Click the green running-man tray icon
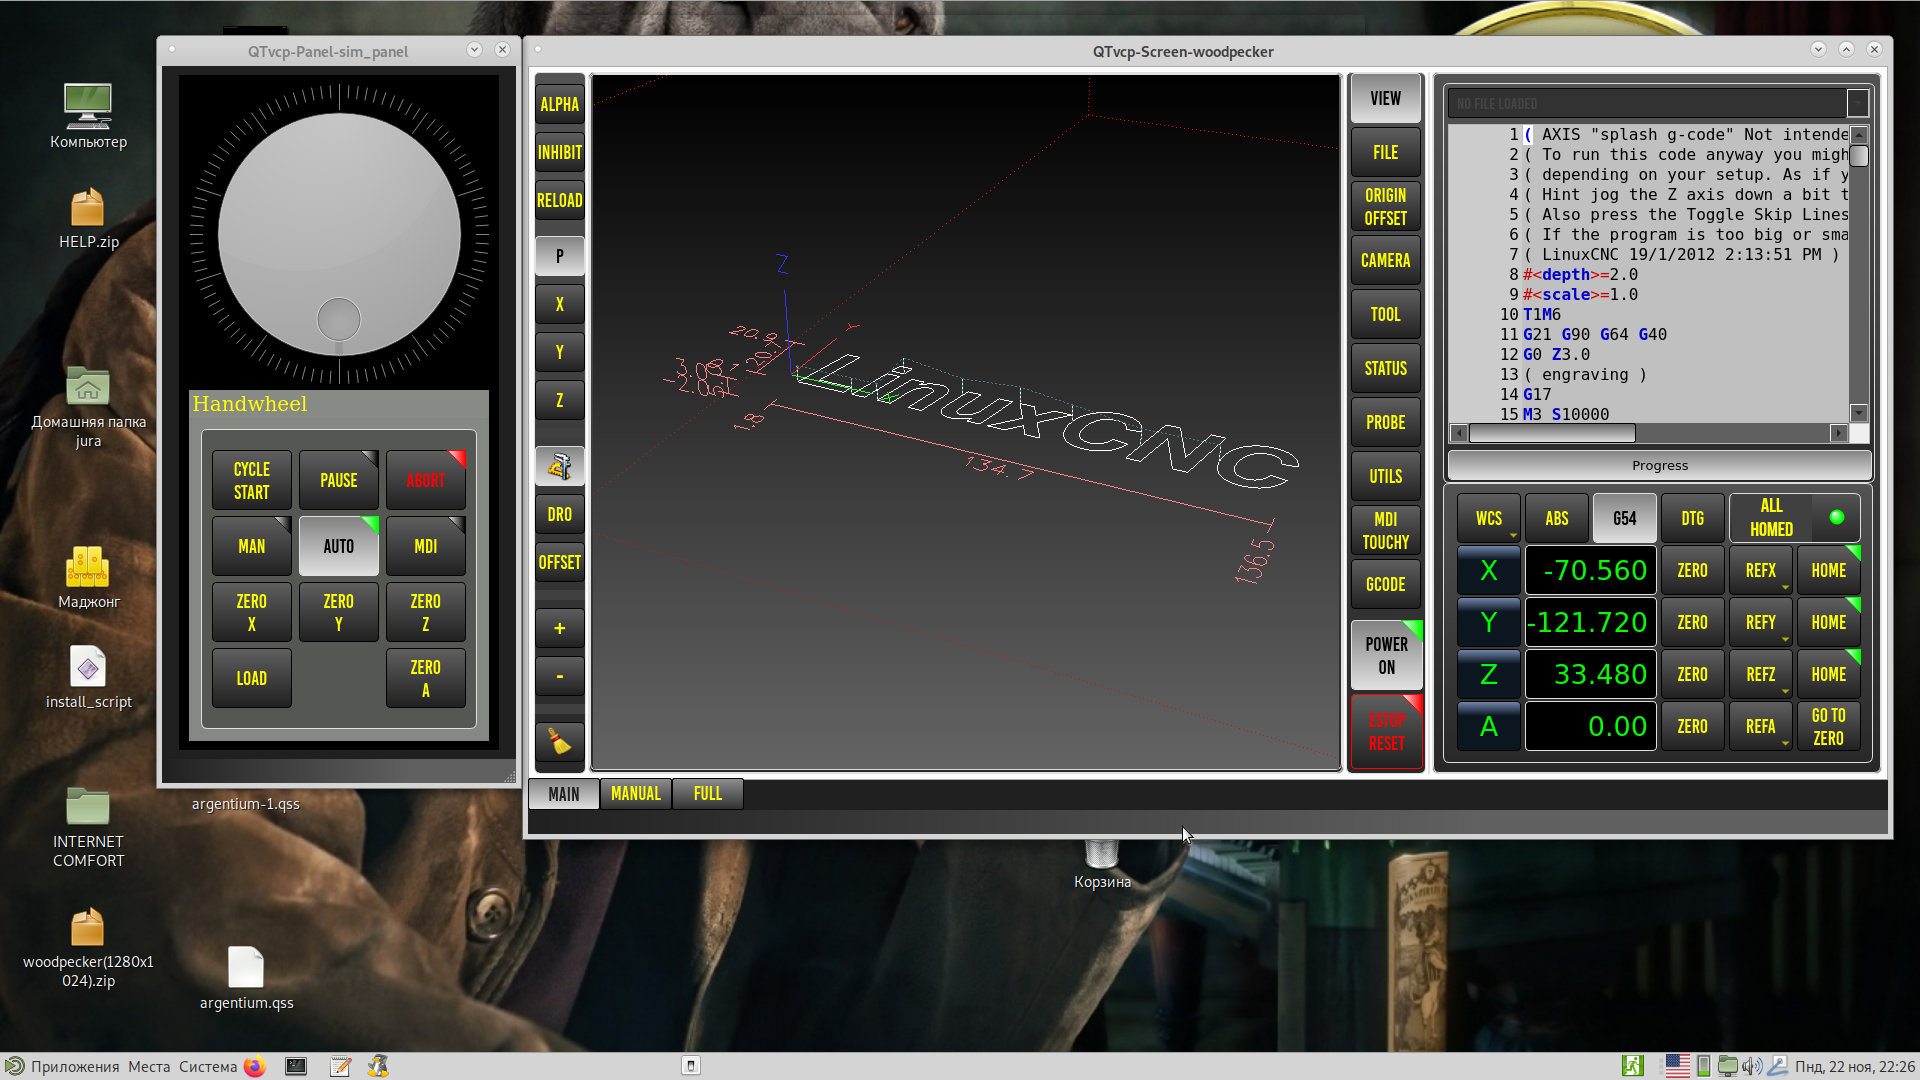Screen dimensions: 1920x1080 1633,1066
